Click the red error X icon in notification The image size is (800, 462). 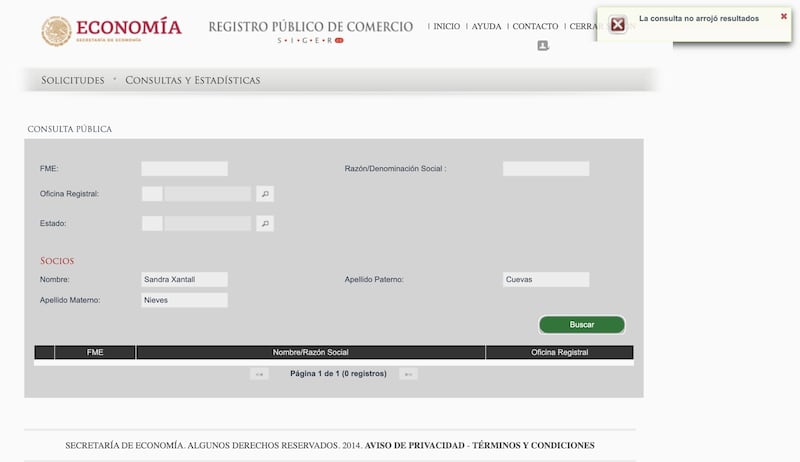coord(617,24)
